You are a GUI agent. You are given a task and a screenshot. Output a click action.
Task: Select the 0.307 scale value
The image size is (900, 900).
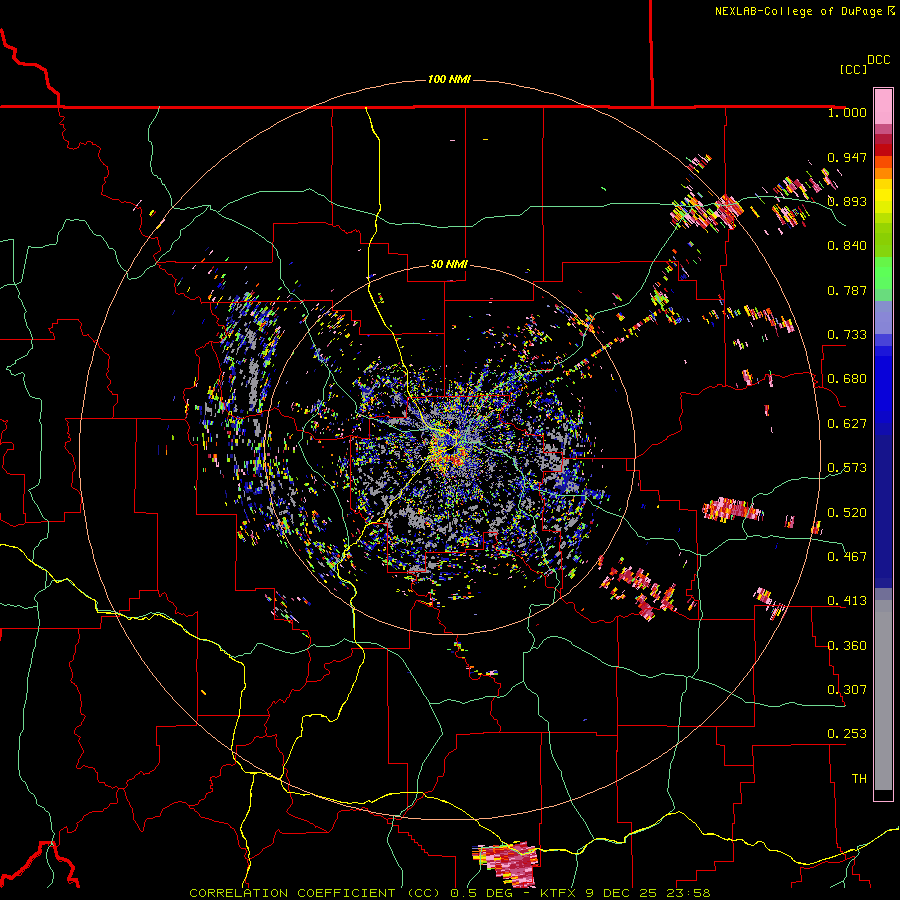[x=847, y=690]
